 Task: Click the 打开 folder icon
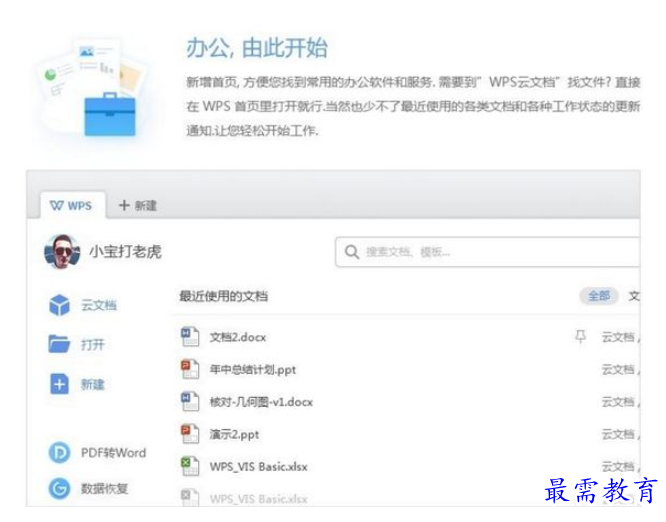(x=59, y=344)
